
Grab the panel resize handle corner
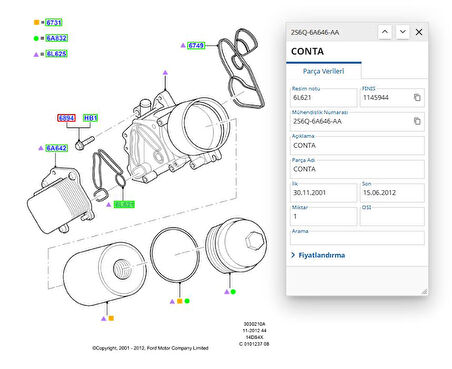pyautogui.click(x=424, y=292)
